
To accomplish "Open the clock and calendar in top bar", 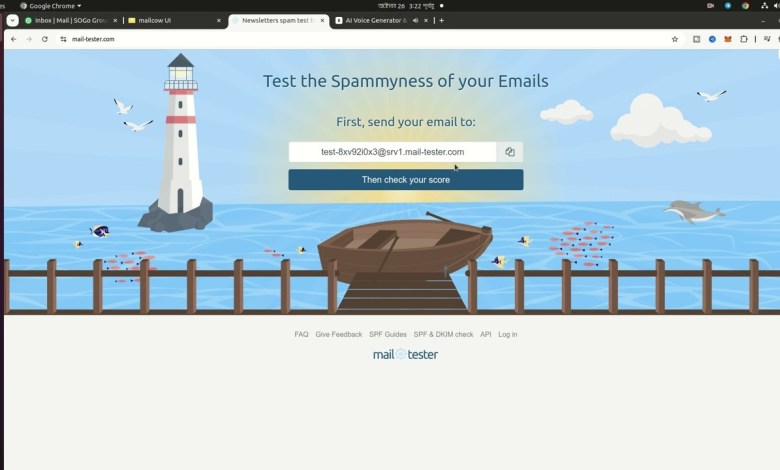I will (406, 6).
